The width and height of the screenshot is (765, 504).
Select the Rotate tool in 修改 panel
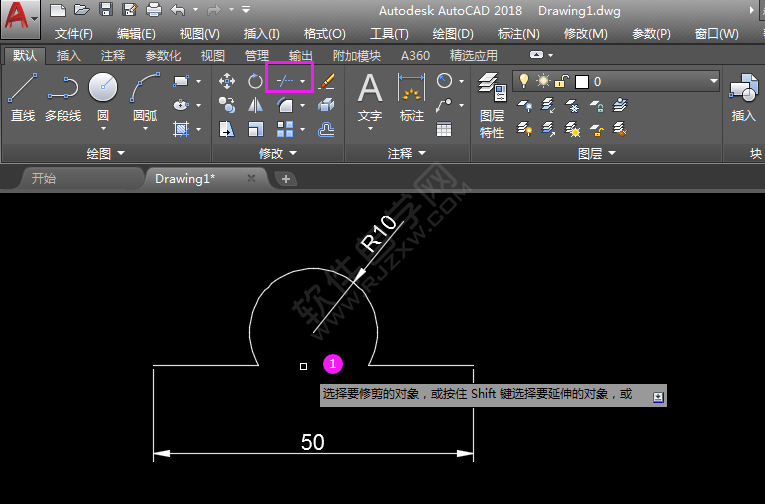[256, 80]
